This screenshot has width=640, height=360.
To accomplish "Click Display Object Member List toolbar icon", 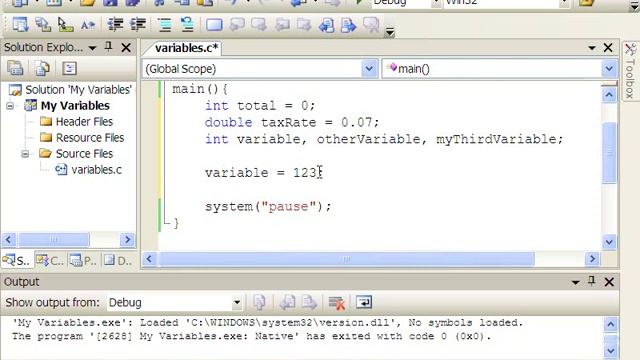I will tap(20, 24).
